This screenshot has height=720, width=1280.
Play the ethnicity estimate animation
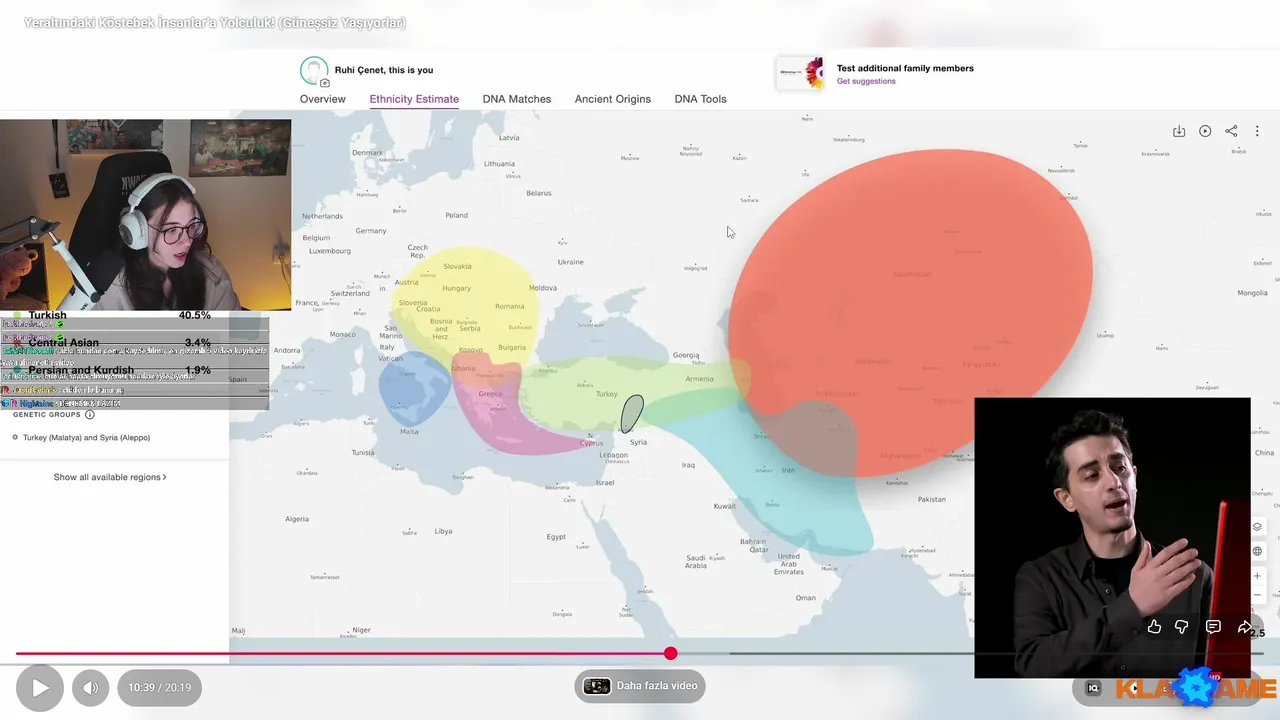click(1205, 131)
